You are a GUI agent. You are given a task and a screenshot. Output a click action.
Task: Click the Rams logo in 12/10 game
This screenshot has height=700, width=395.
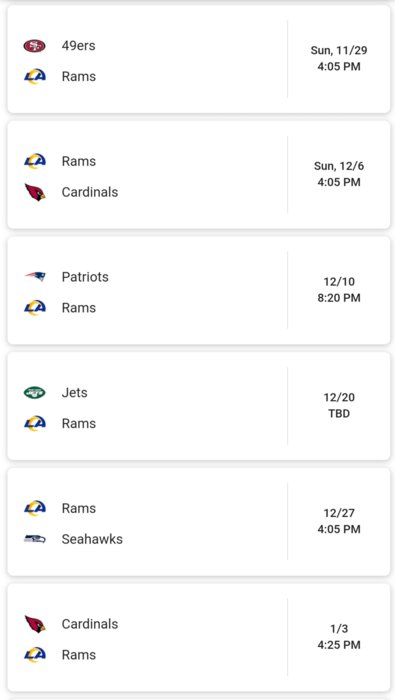(x=35, y=308)
